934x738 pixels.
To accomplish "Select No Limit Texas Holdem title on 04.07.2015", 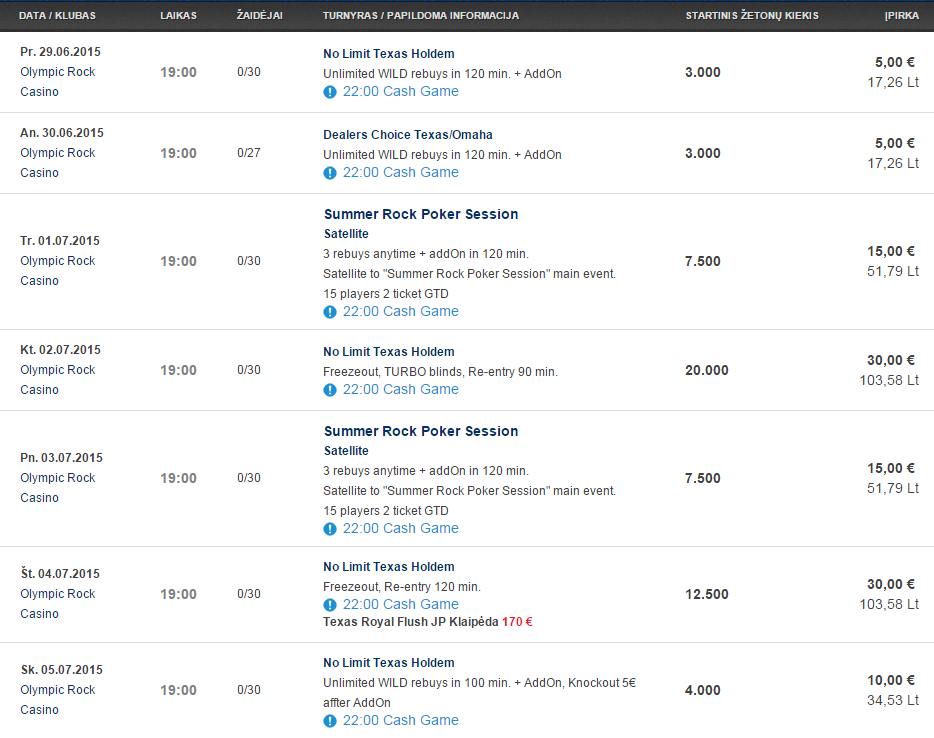I will click(x=389, y=566).
